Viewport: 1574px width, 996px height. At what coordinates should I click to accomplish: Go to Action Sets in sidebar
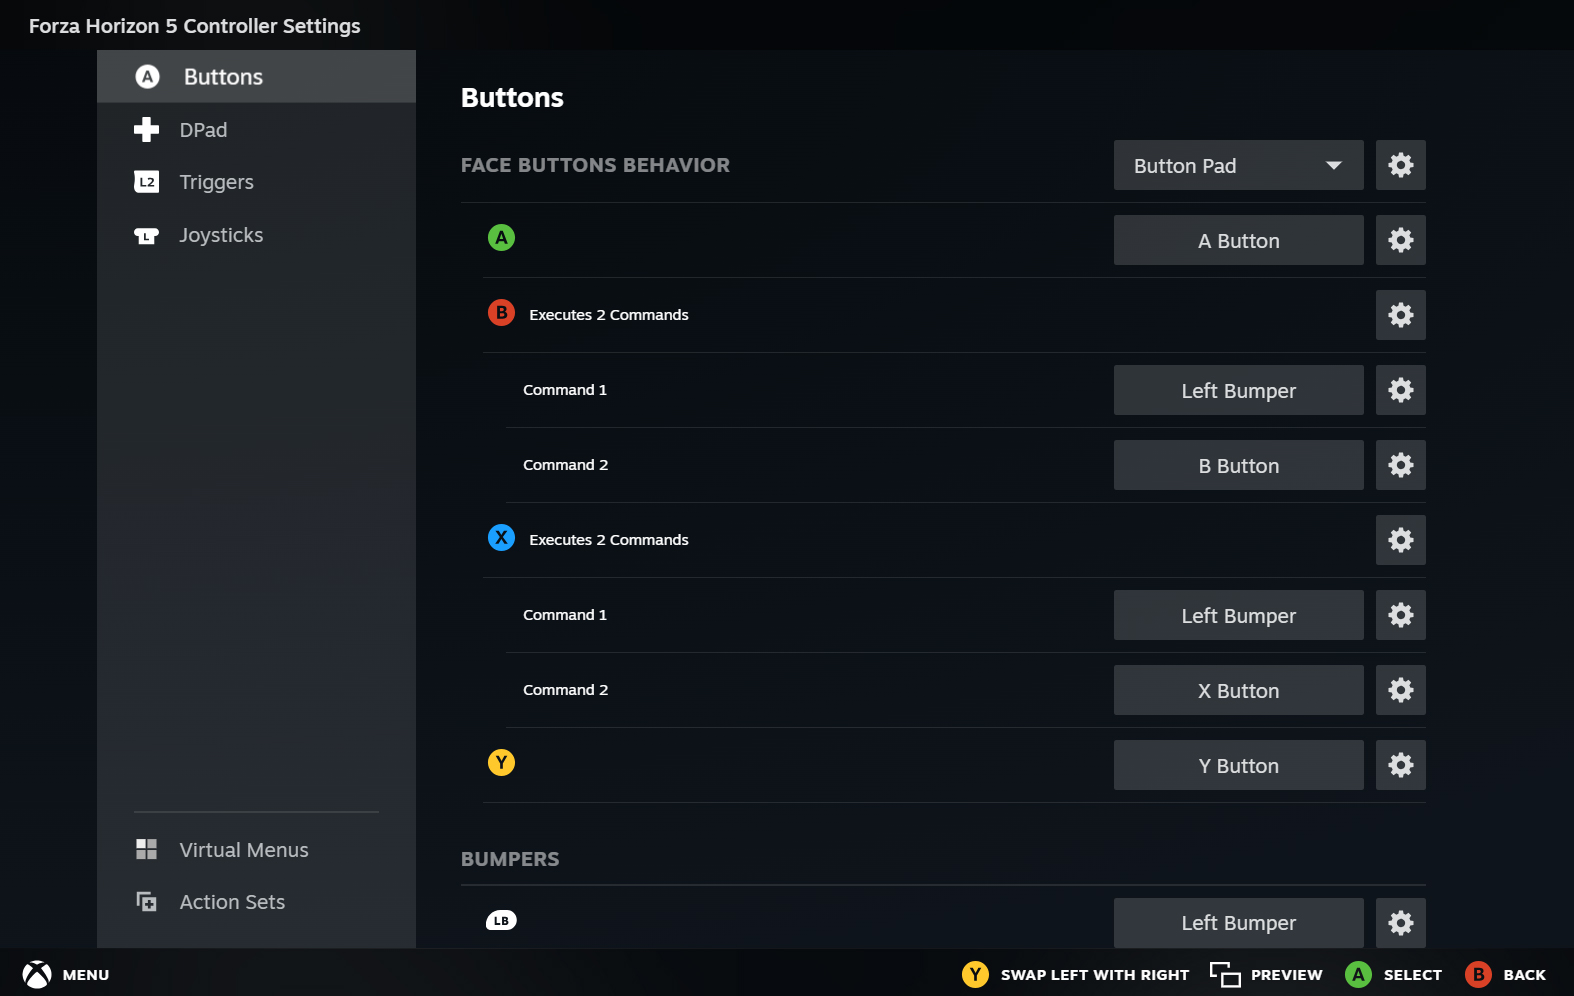click(232, 902)
